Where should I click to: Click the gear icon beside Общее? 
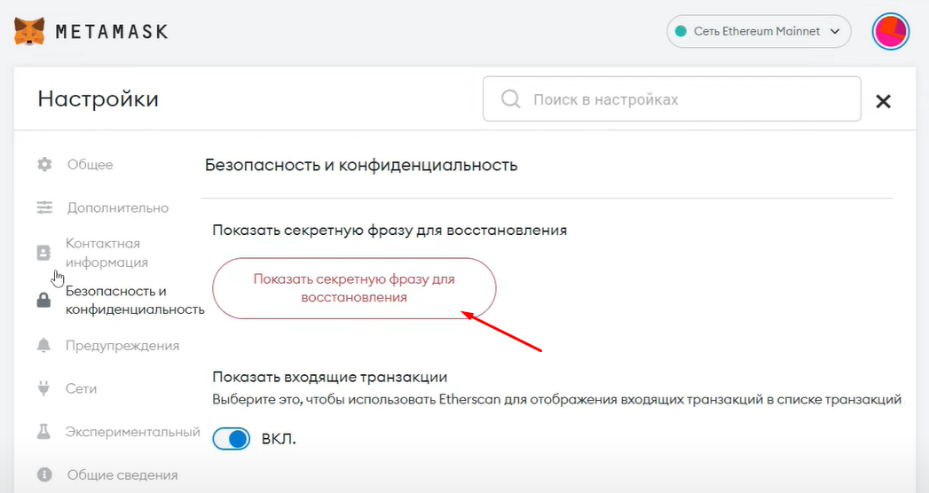(x=44, y=164)
